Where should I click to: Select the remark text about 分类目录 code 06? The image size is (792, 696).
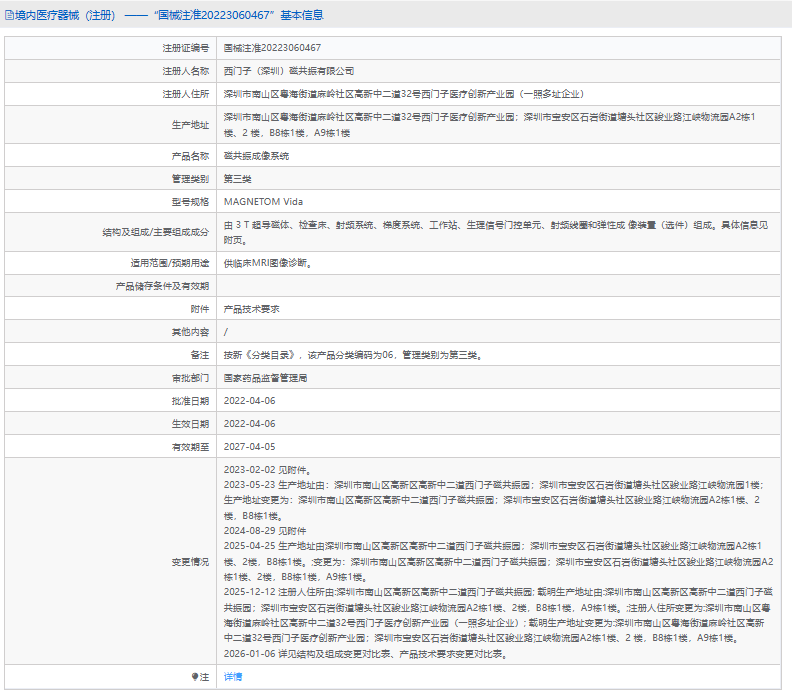tap(353, 355)
